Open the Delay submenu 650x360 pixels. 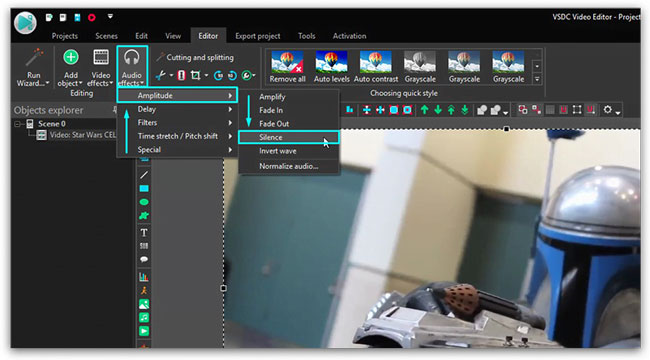[x=177, y=109]
